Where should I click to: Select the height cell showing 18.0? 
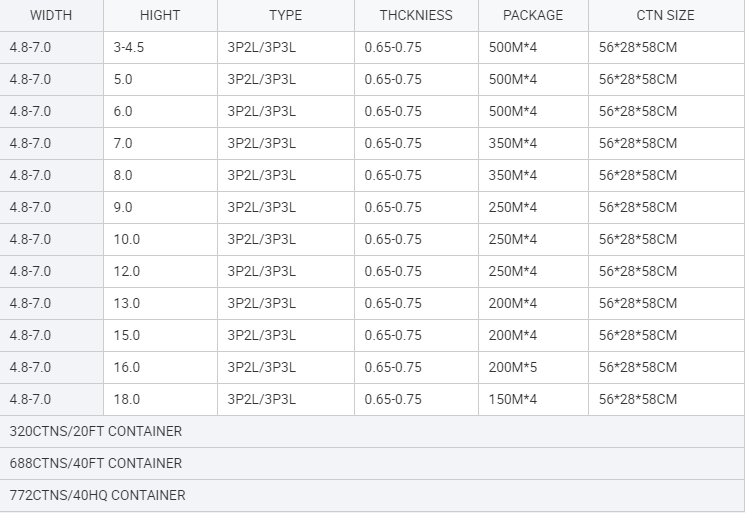click(160, 399)
